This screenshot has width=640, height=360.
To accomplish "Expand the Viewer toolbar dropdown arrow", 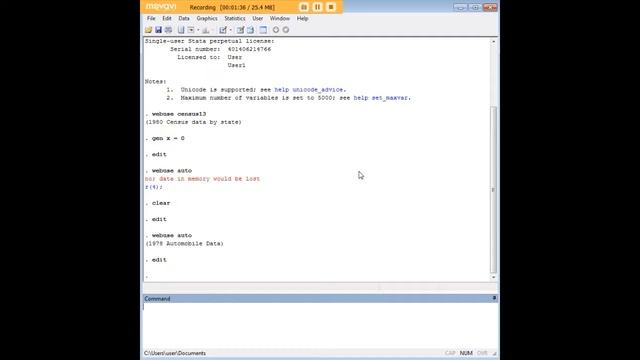I will 198,30.
